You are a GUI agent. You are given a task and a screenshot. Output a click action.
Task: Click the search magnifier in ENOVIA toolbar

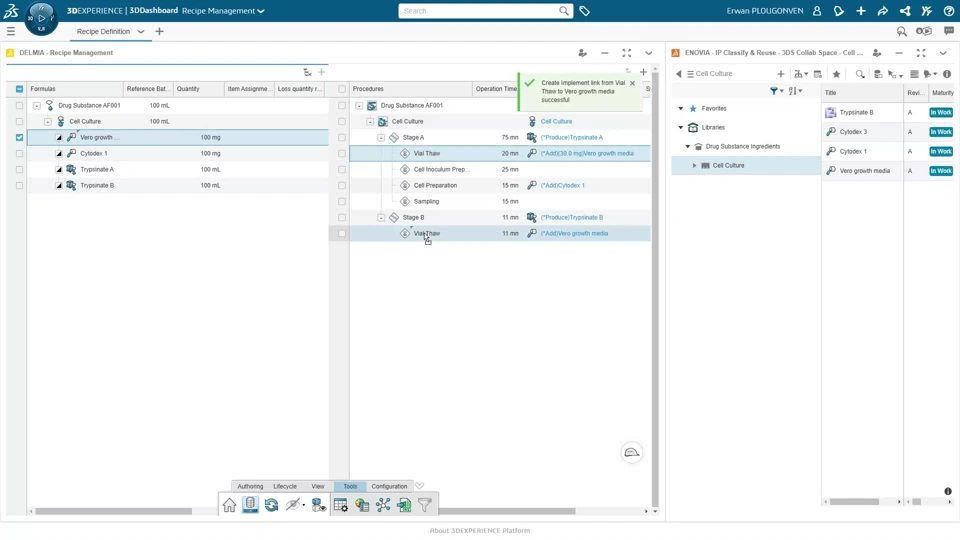coord(860,74)
